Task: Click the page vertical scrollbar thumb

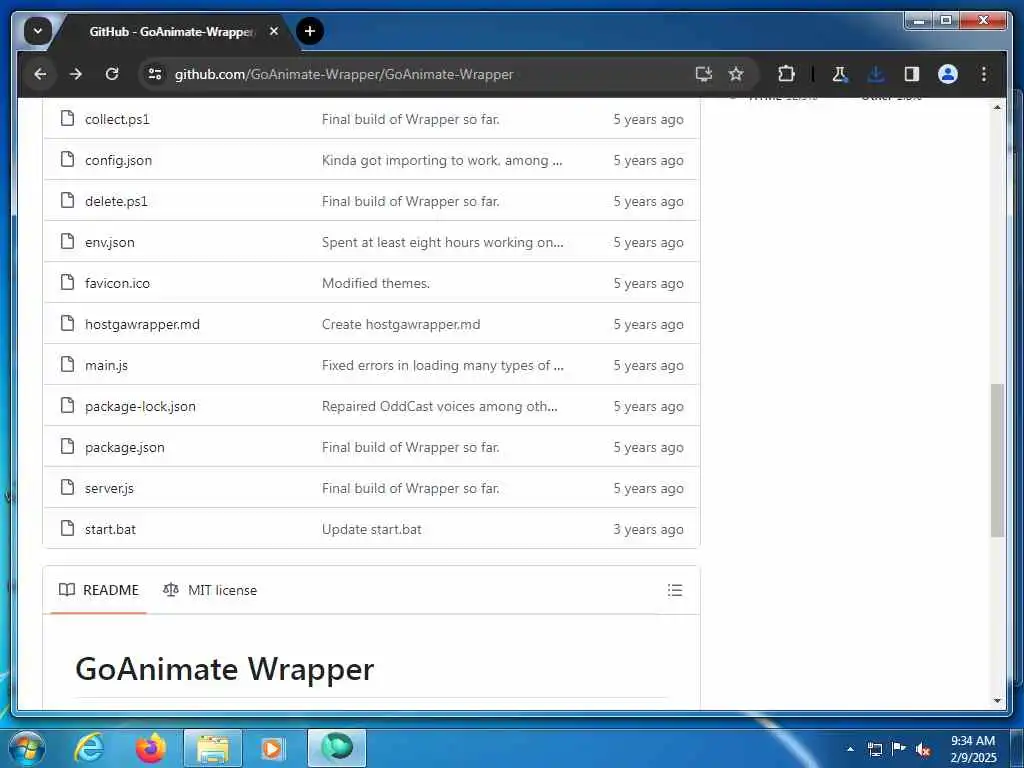Action: click(x=997, y=460)
